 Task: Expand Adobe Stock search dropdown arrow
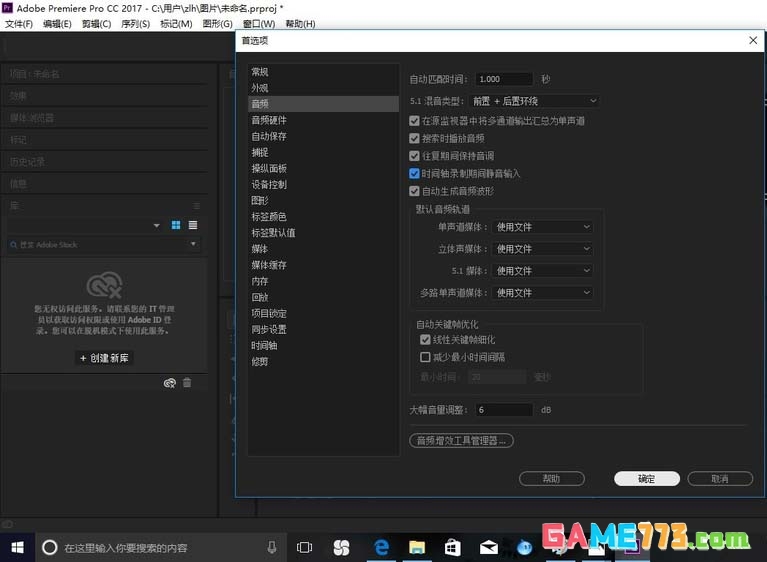click(193, 244)
